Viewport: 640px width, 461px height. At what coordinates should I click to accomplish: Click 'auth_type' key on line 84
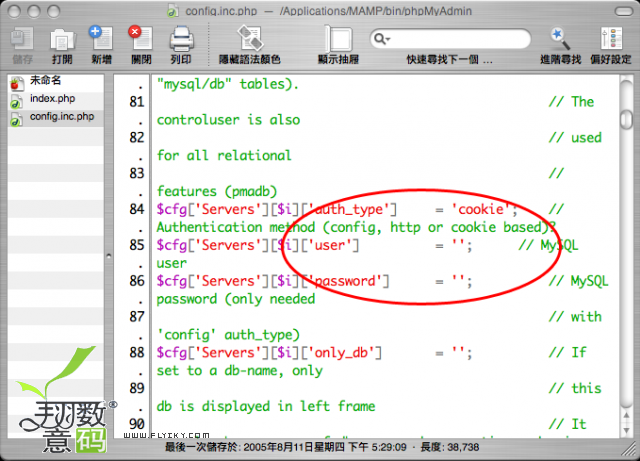(348, 209)
